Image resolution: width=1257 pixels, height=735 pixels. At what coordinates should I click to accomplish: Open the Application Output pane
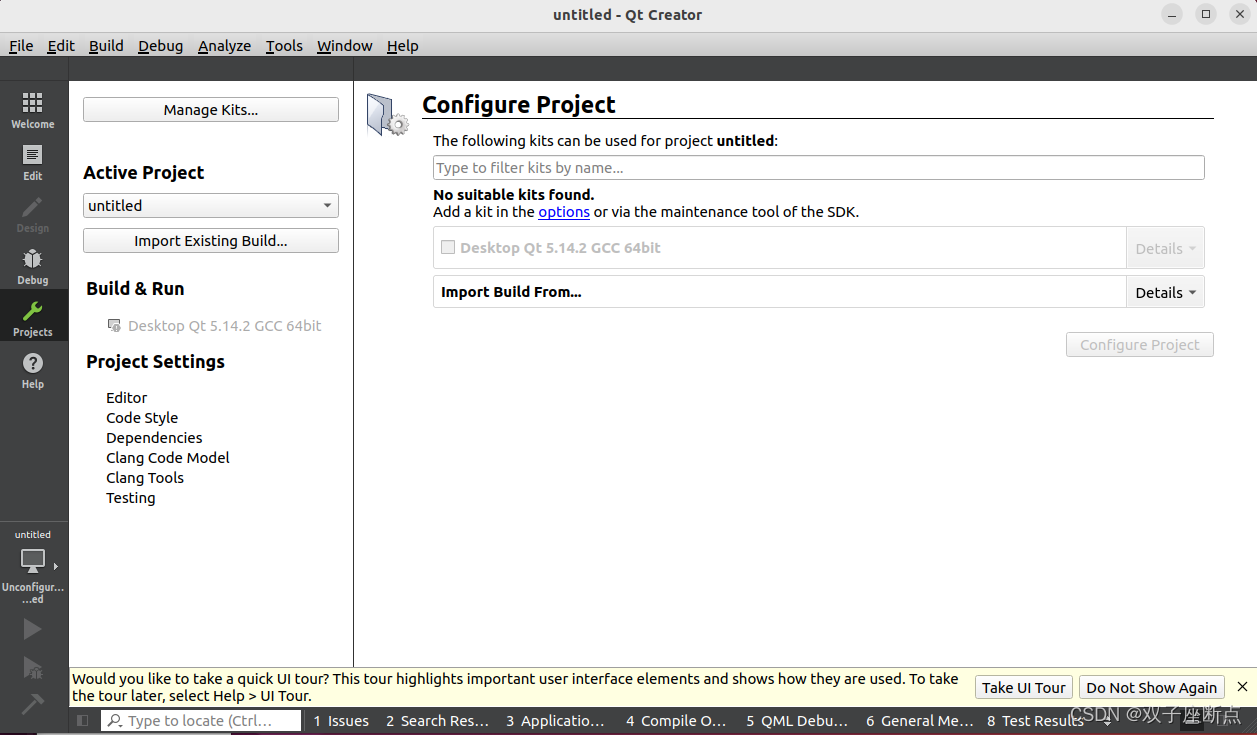pyautogui.click(x=555, y=721)
